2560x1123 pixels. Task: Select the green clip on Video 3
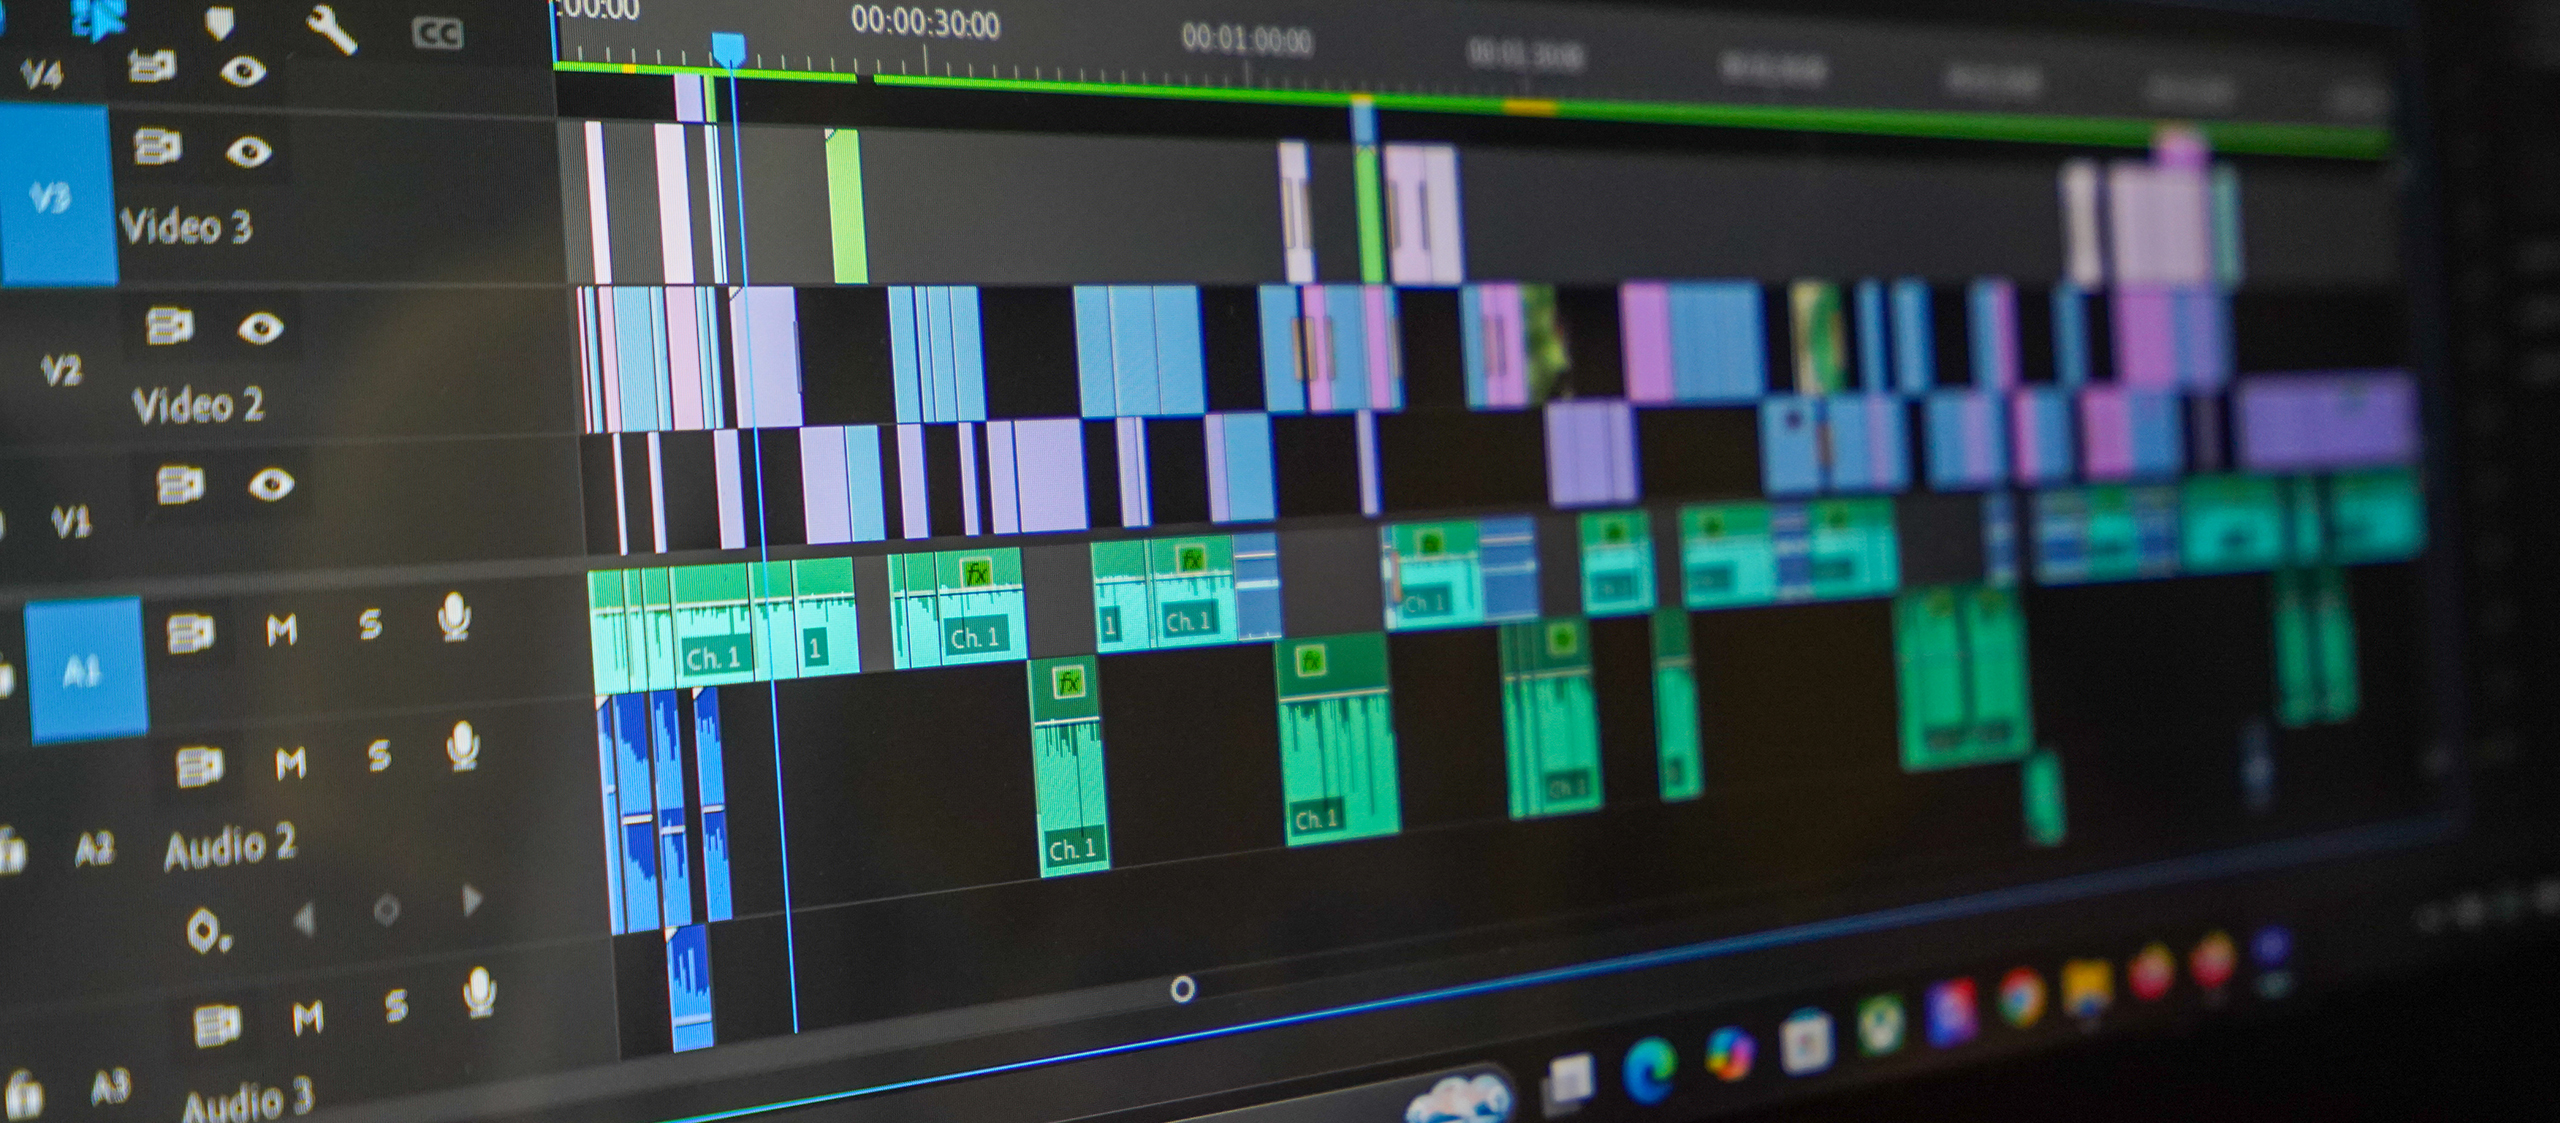pyautogui.click(x=847, y=206)
